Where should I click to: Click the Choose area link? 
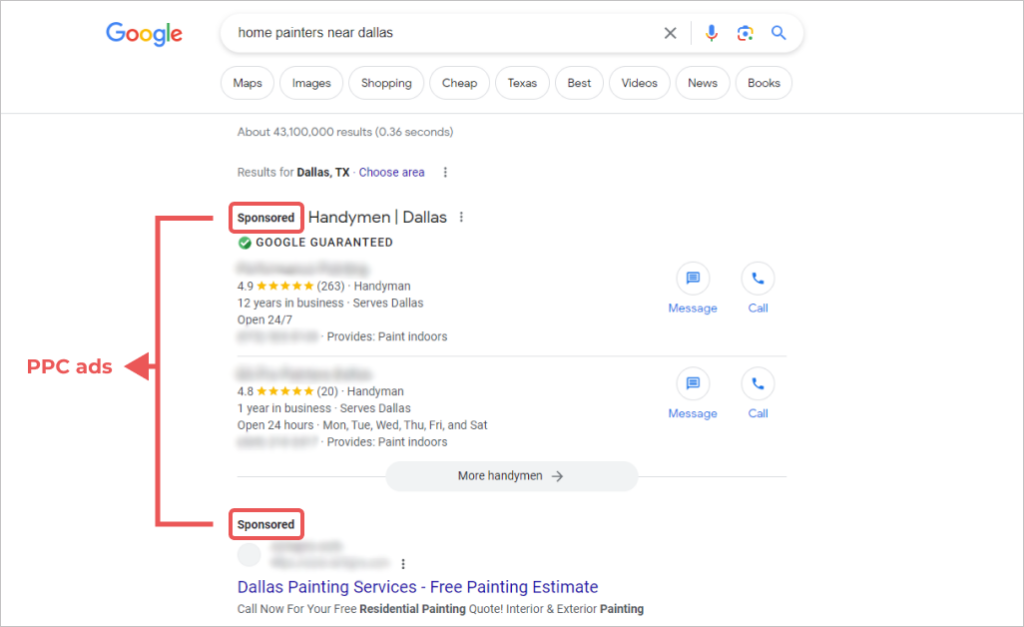click(x=391, y=172)
